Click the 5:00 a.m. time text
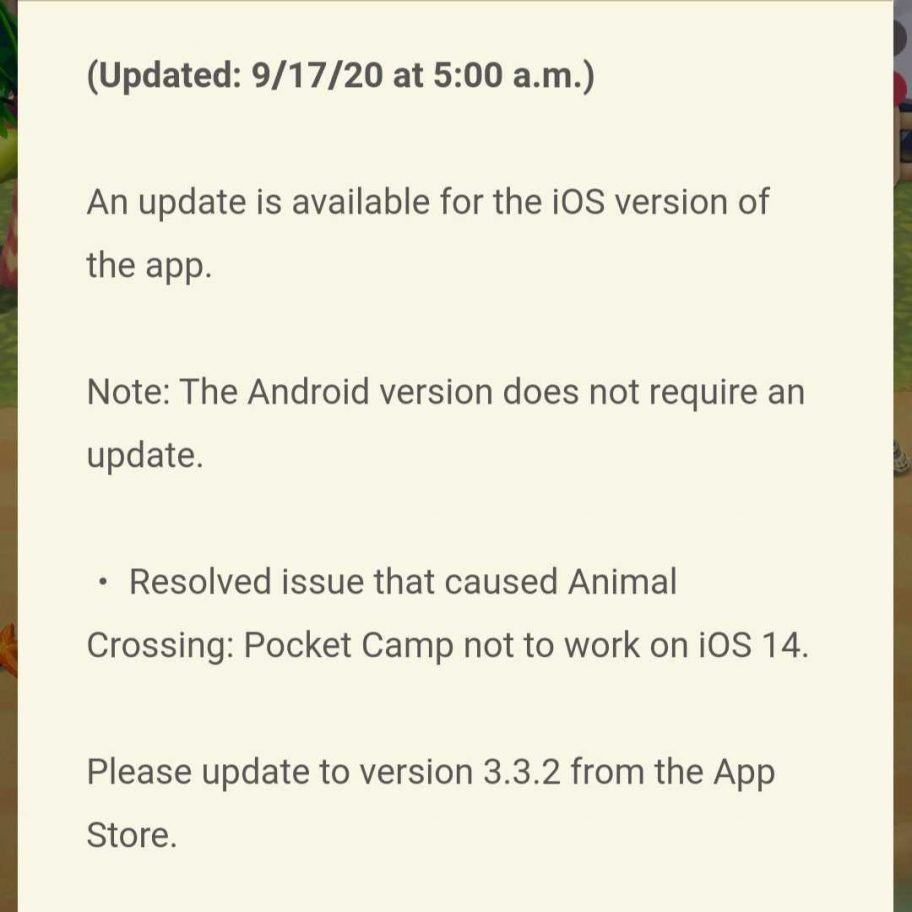 pyautogui.click(x=514, y=76)
